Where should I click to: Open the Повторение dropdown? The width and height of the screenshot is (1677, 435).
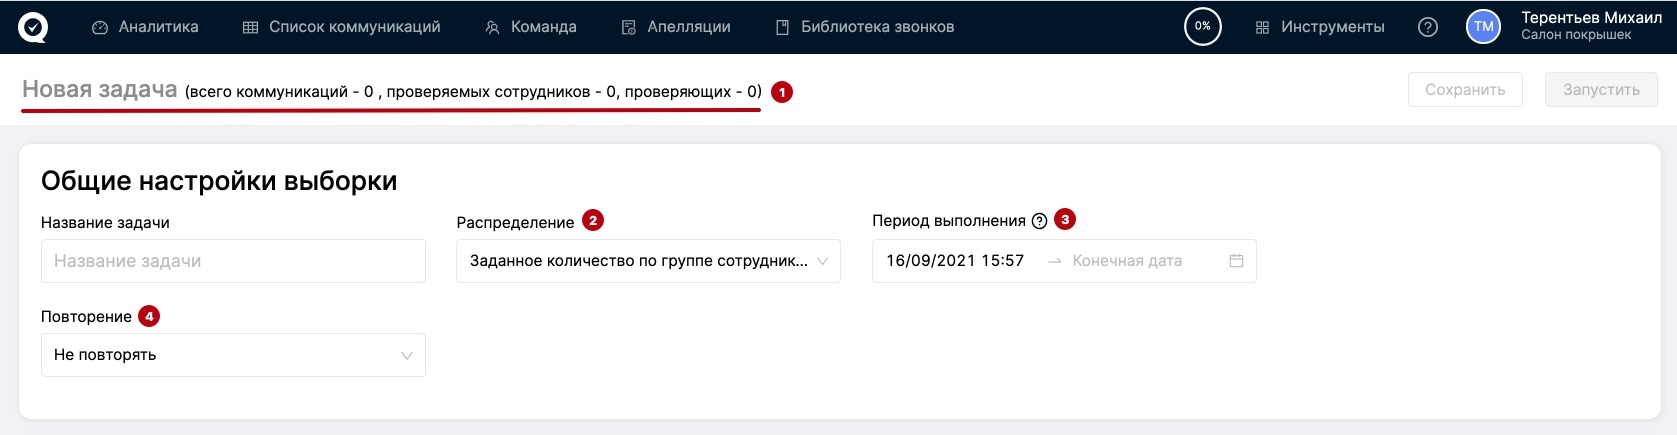[x=233, y=355]
